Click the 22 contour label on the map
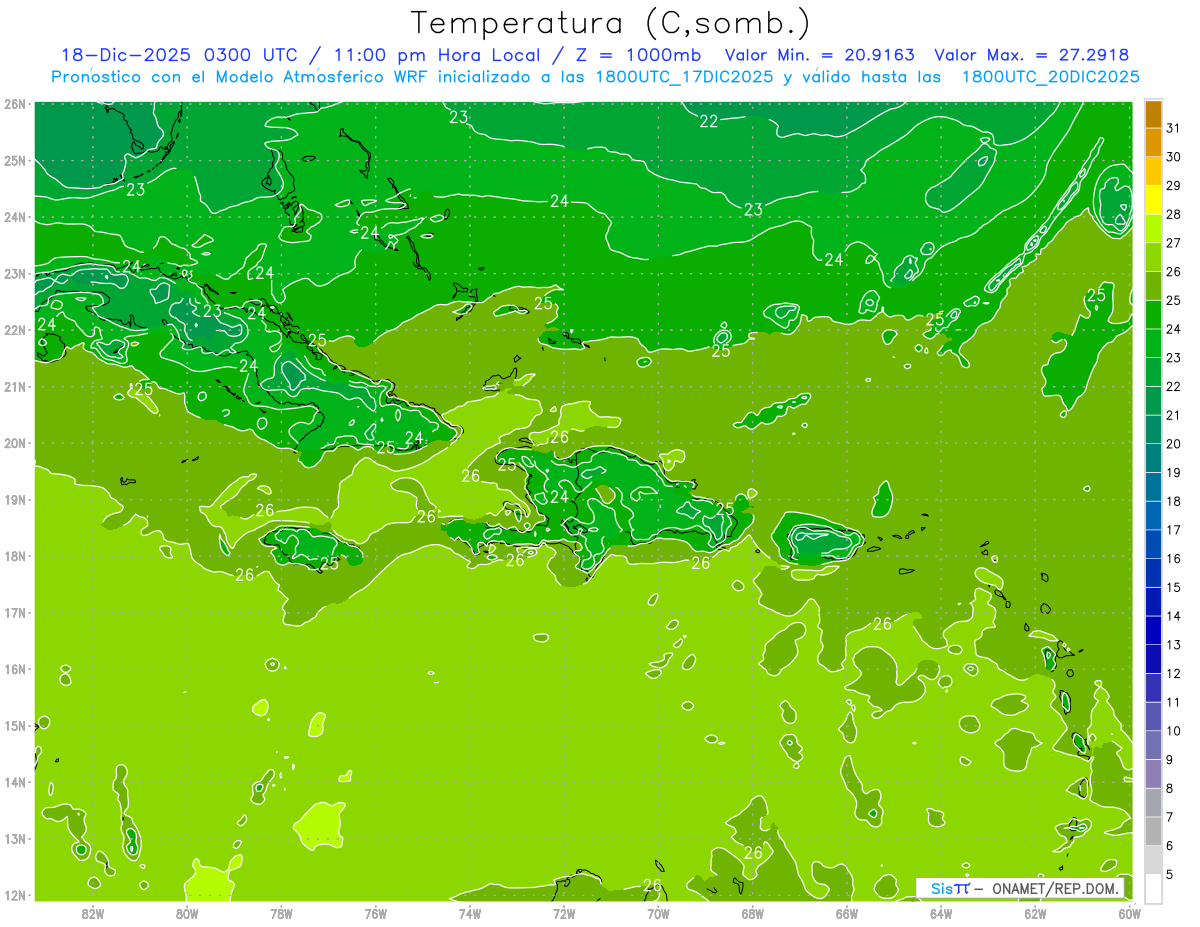Screen dimensions: 1200x927 709,121
